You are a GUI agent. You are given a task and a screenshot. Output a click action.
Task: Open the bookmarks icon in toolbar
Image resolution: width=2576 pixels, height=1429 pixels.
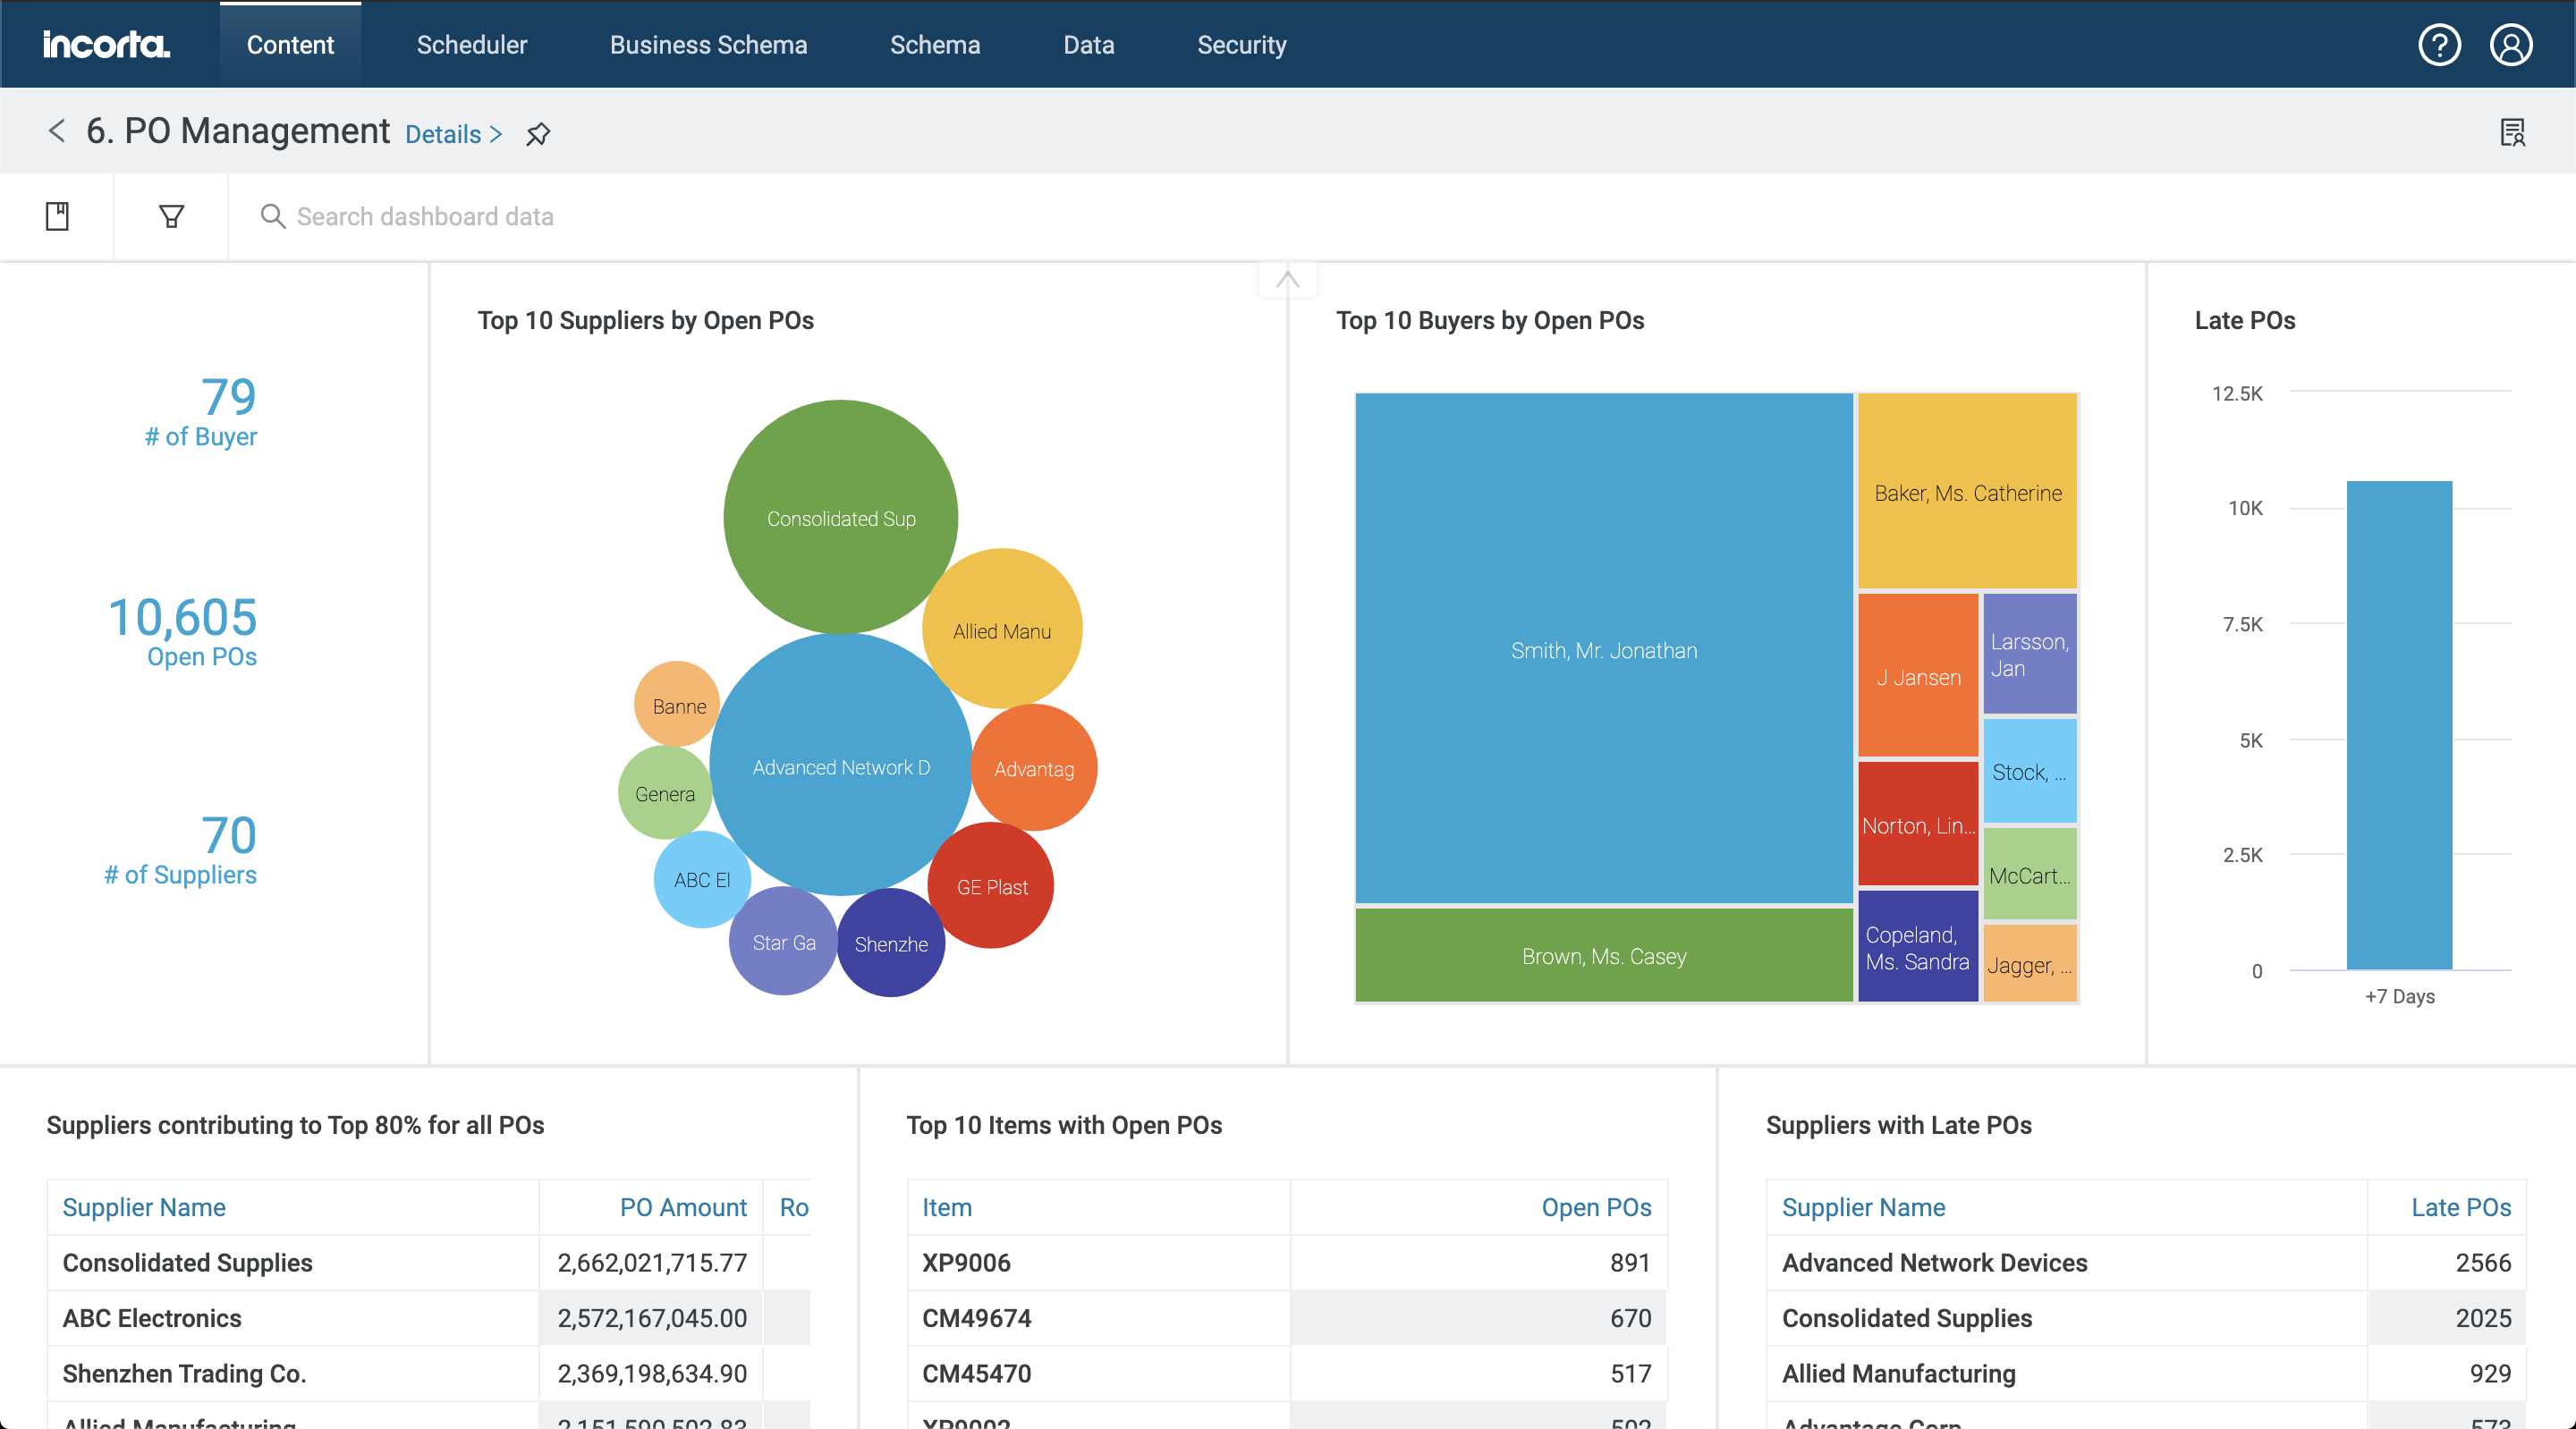pos(57,216)
